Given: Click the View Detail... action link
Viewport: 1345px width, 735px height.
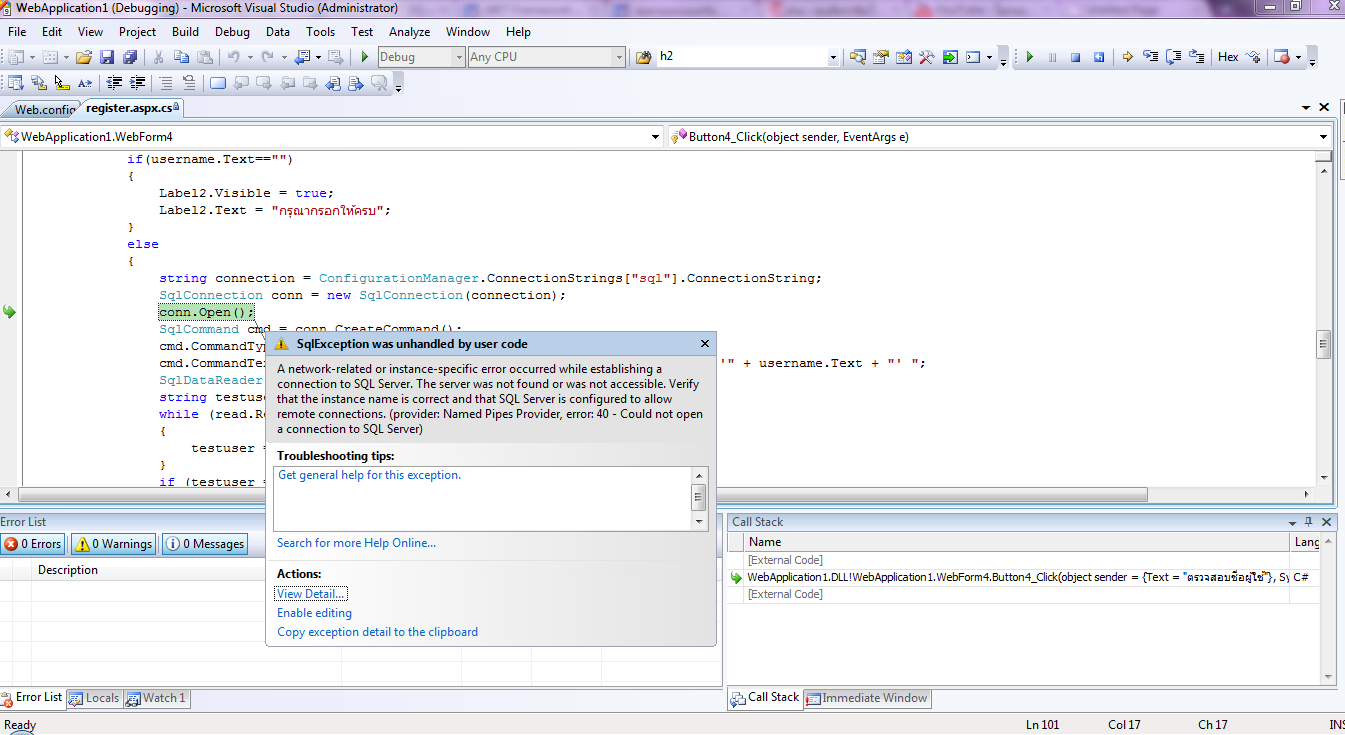Looking at the screenshot, I should 311,594.
